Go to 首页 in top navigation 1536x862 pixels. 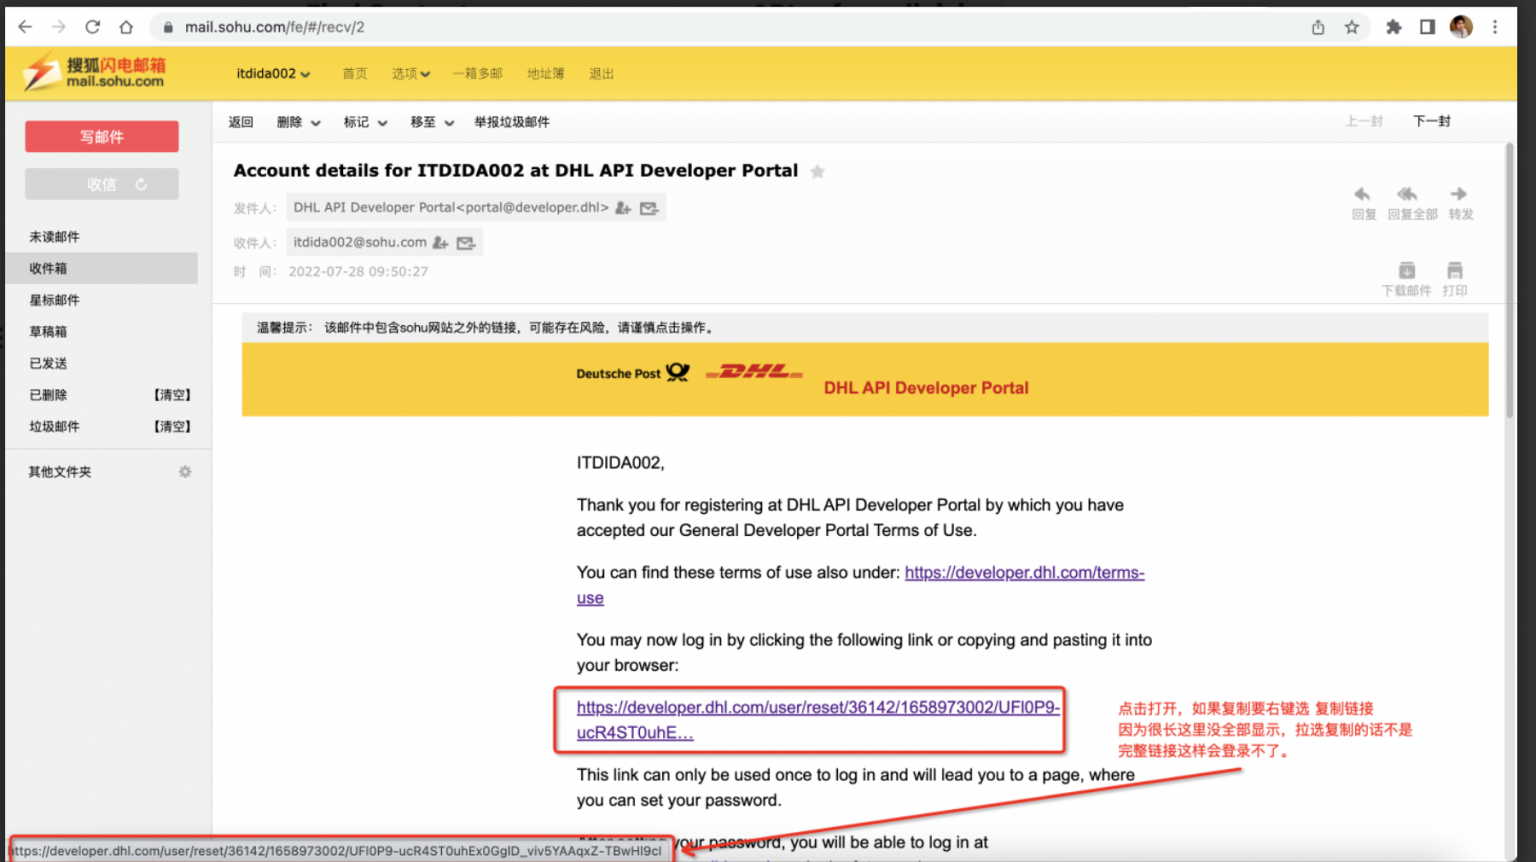pyautogui.click(x=355, y=74)
